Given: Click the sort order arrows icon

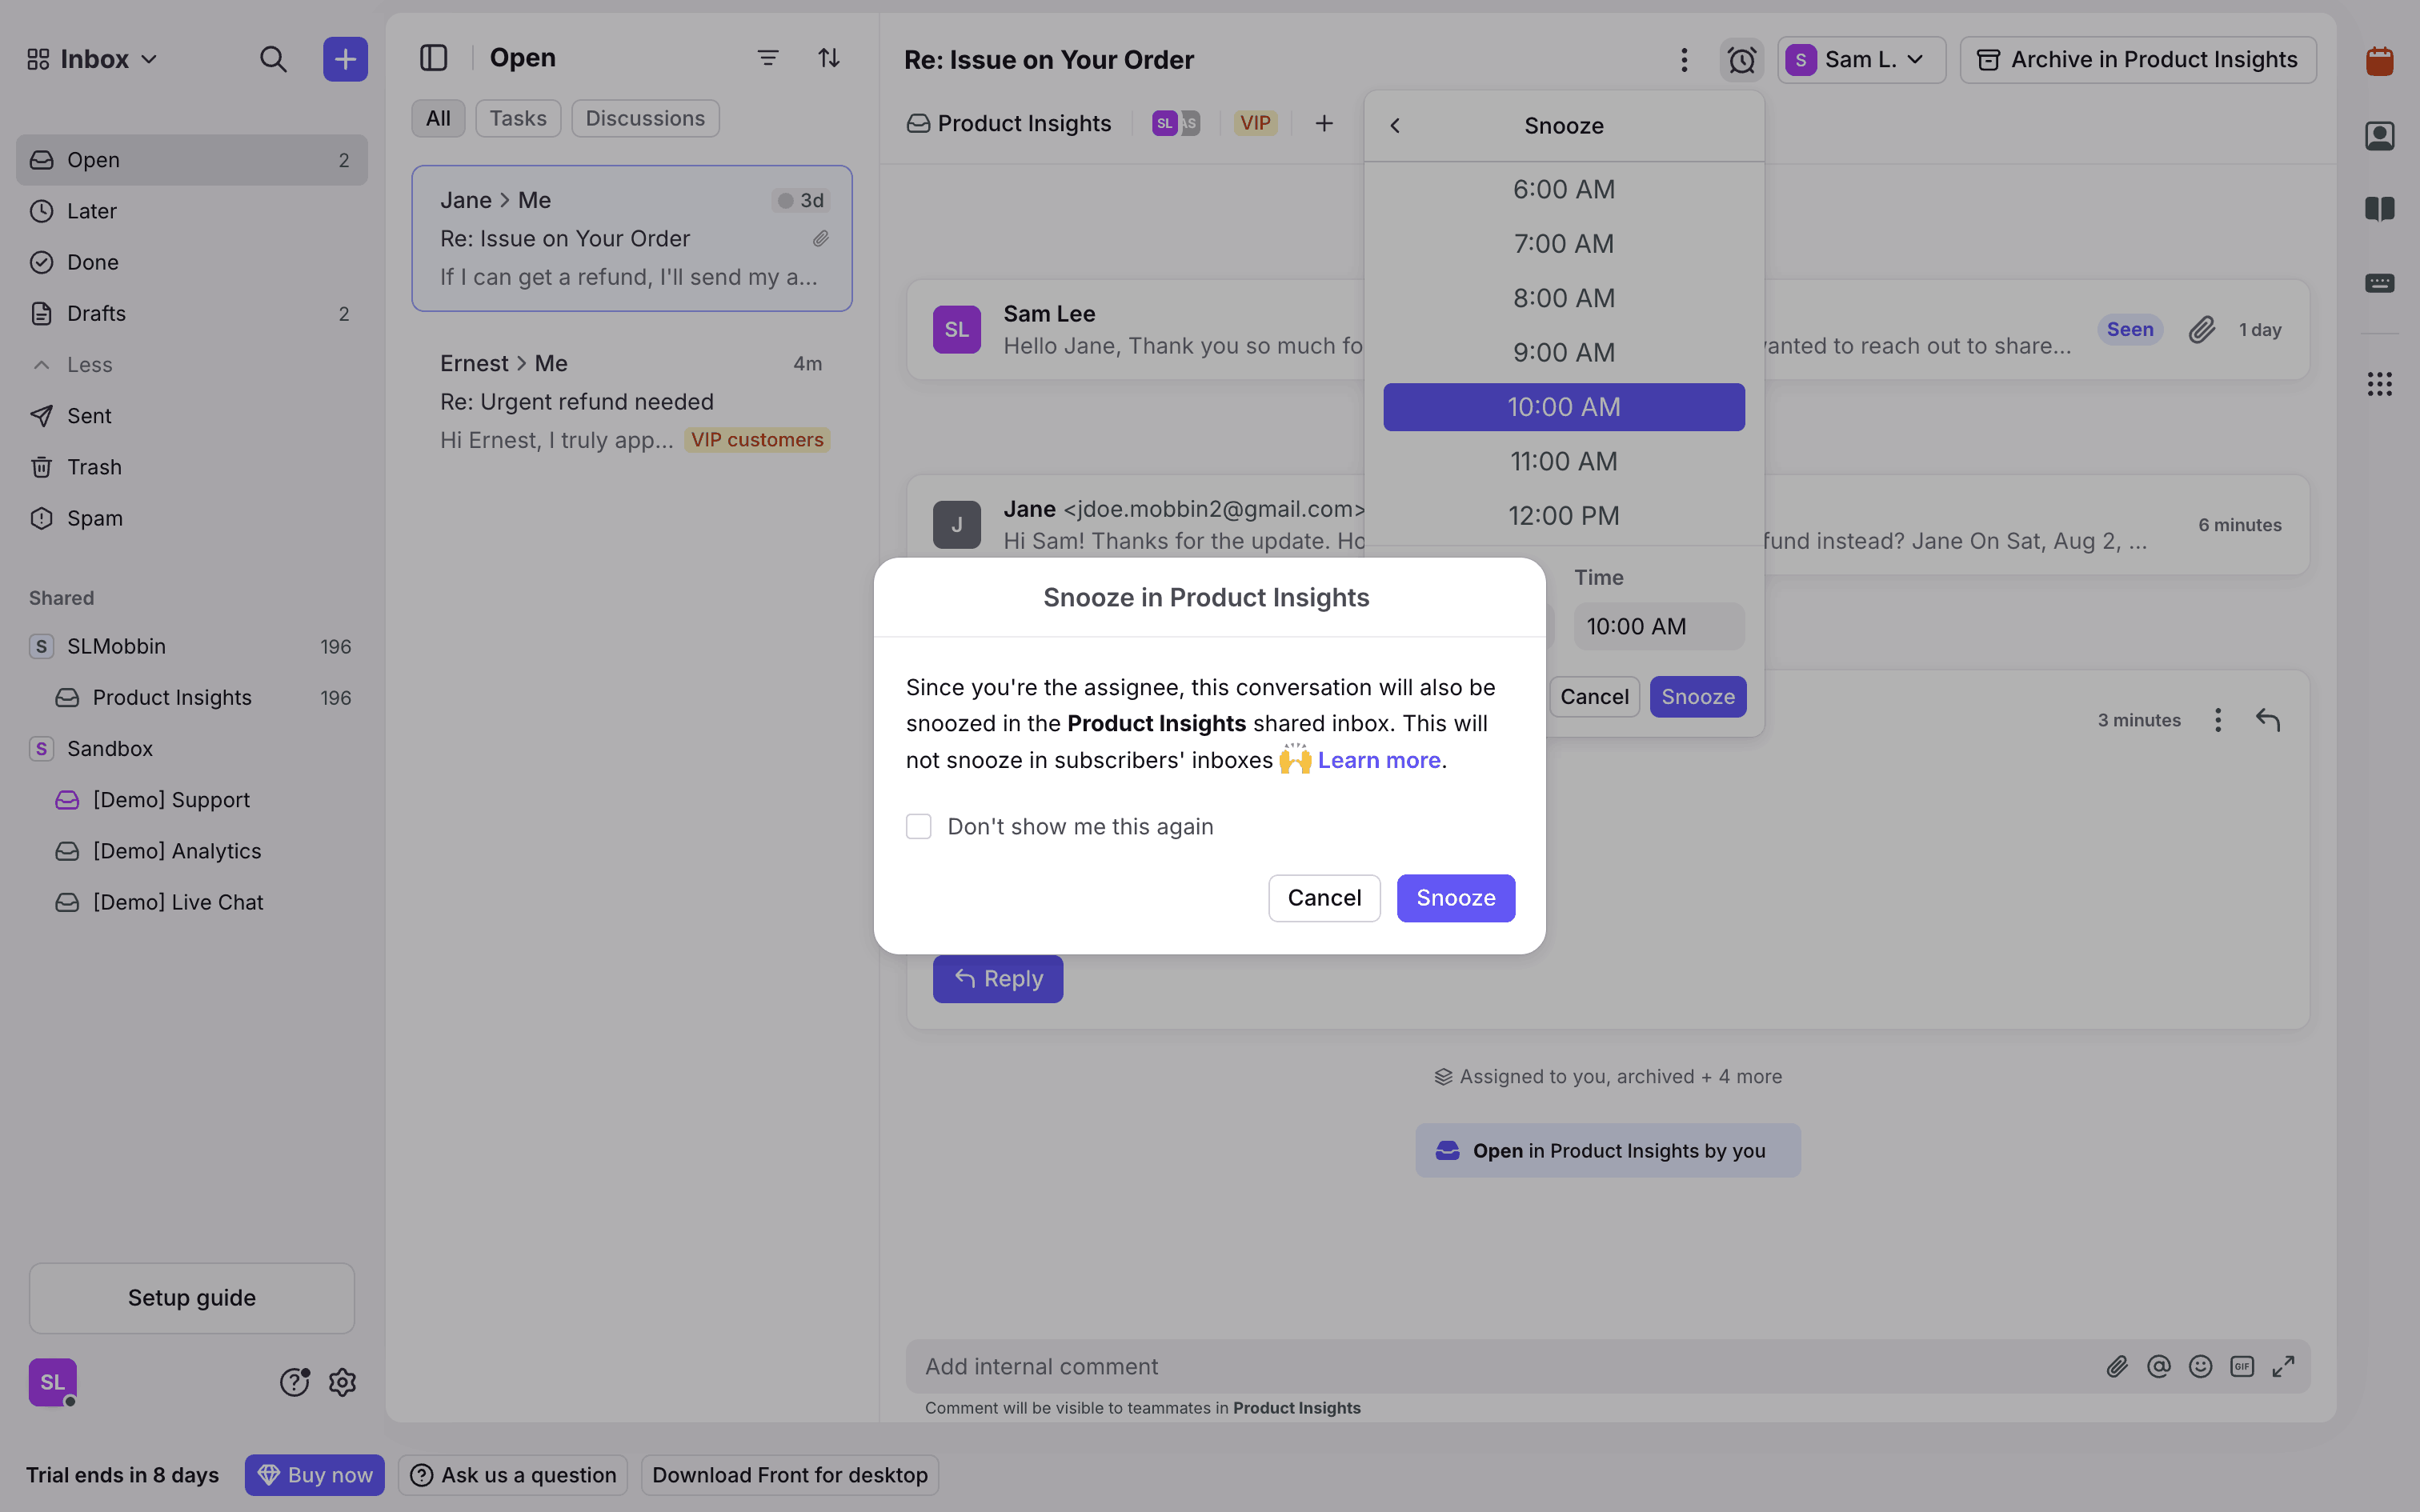Looking at the screenshot, I should tap(828, 58).
